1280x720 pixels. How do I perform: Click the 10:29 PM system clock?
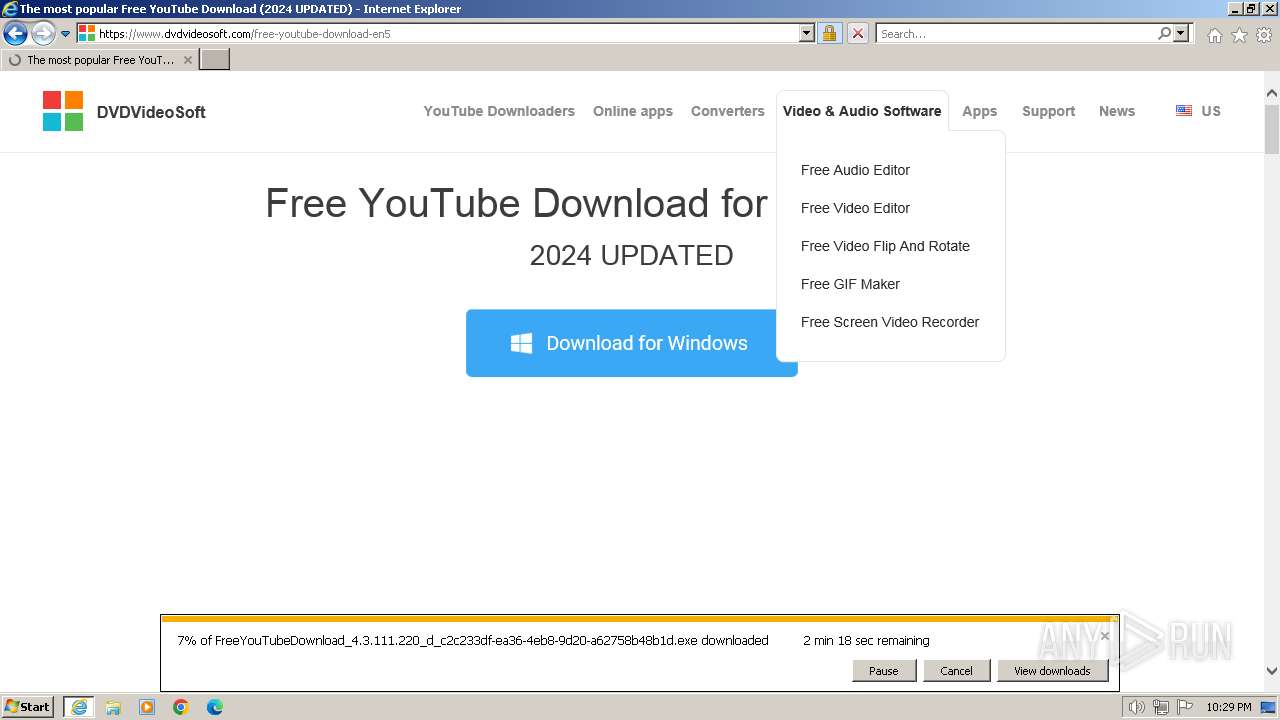coord(1228,707)
